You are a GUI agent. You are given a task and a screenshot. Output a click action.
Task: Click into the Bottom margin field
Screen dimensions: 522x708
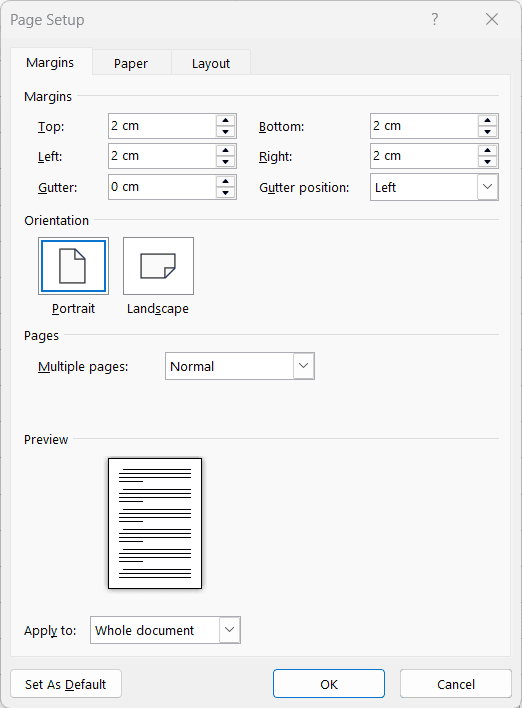click(424, 126)
